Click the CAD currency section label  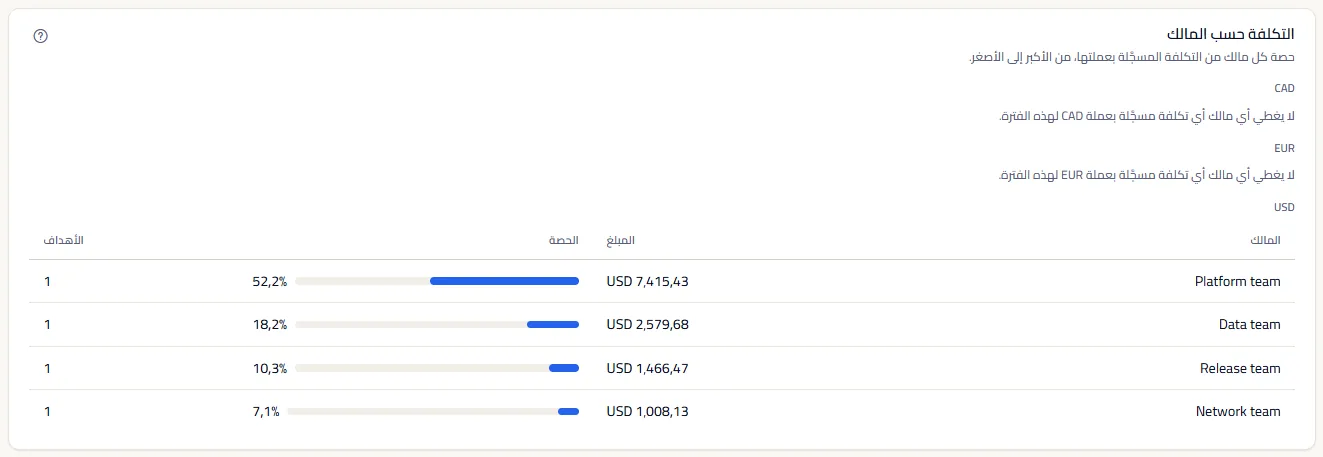point(1285,88)
